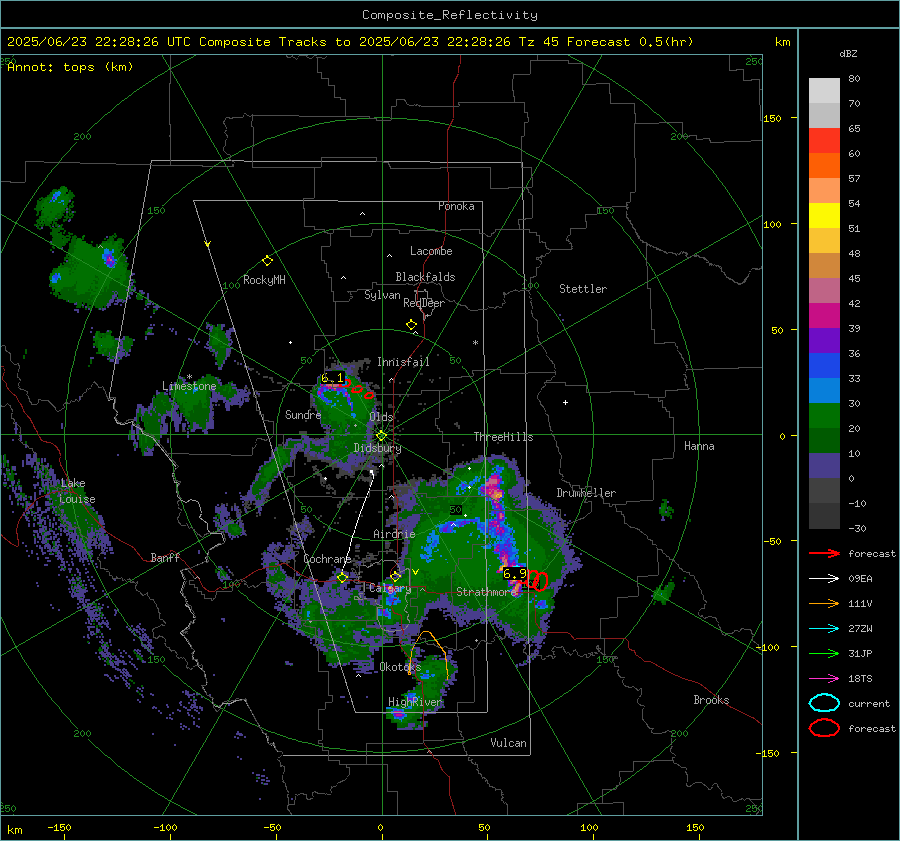Select the RedDeer city label
This screenshot has height=841, width=900.
[x=424, y=303]
